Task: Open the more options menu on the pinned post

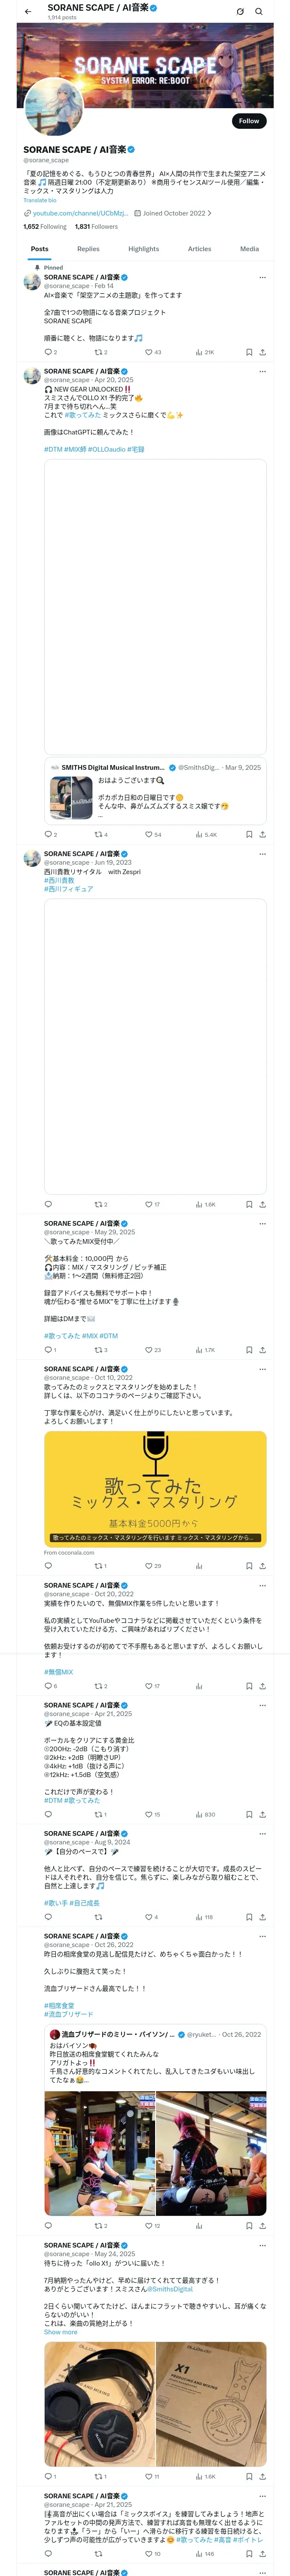Action: (262, 277)
